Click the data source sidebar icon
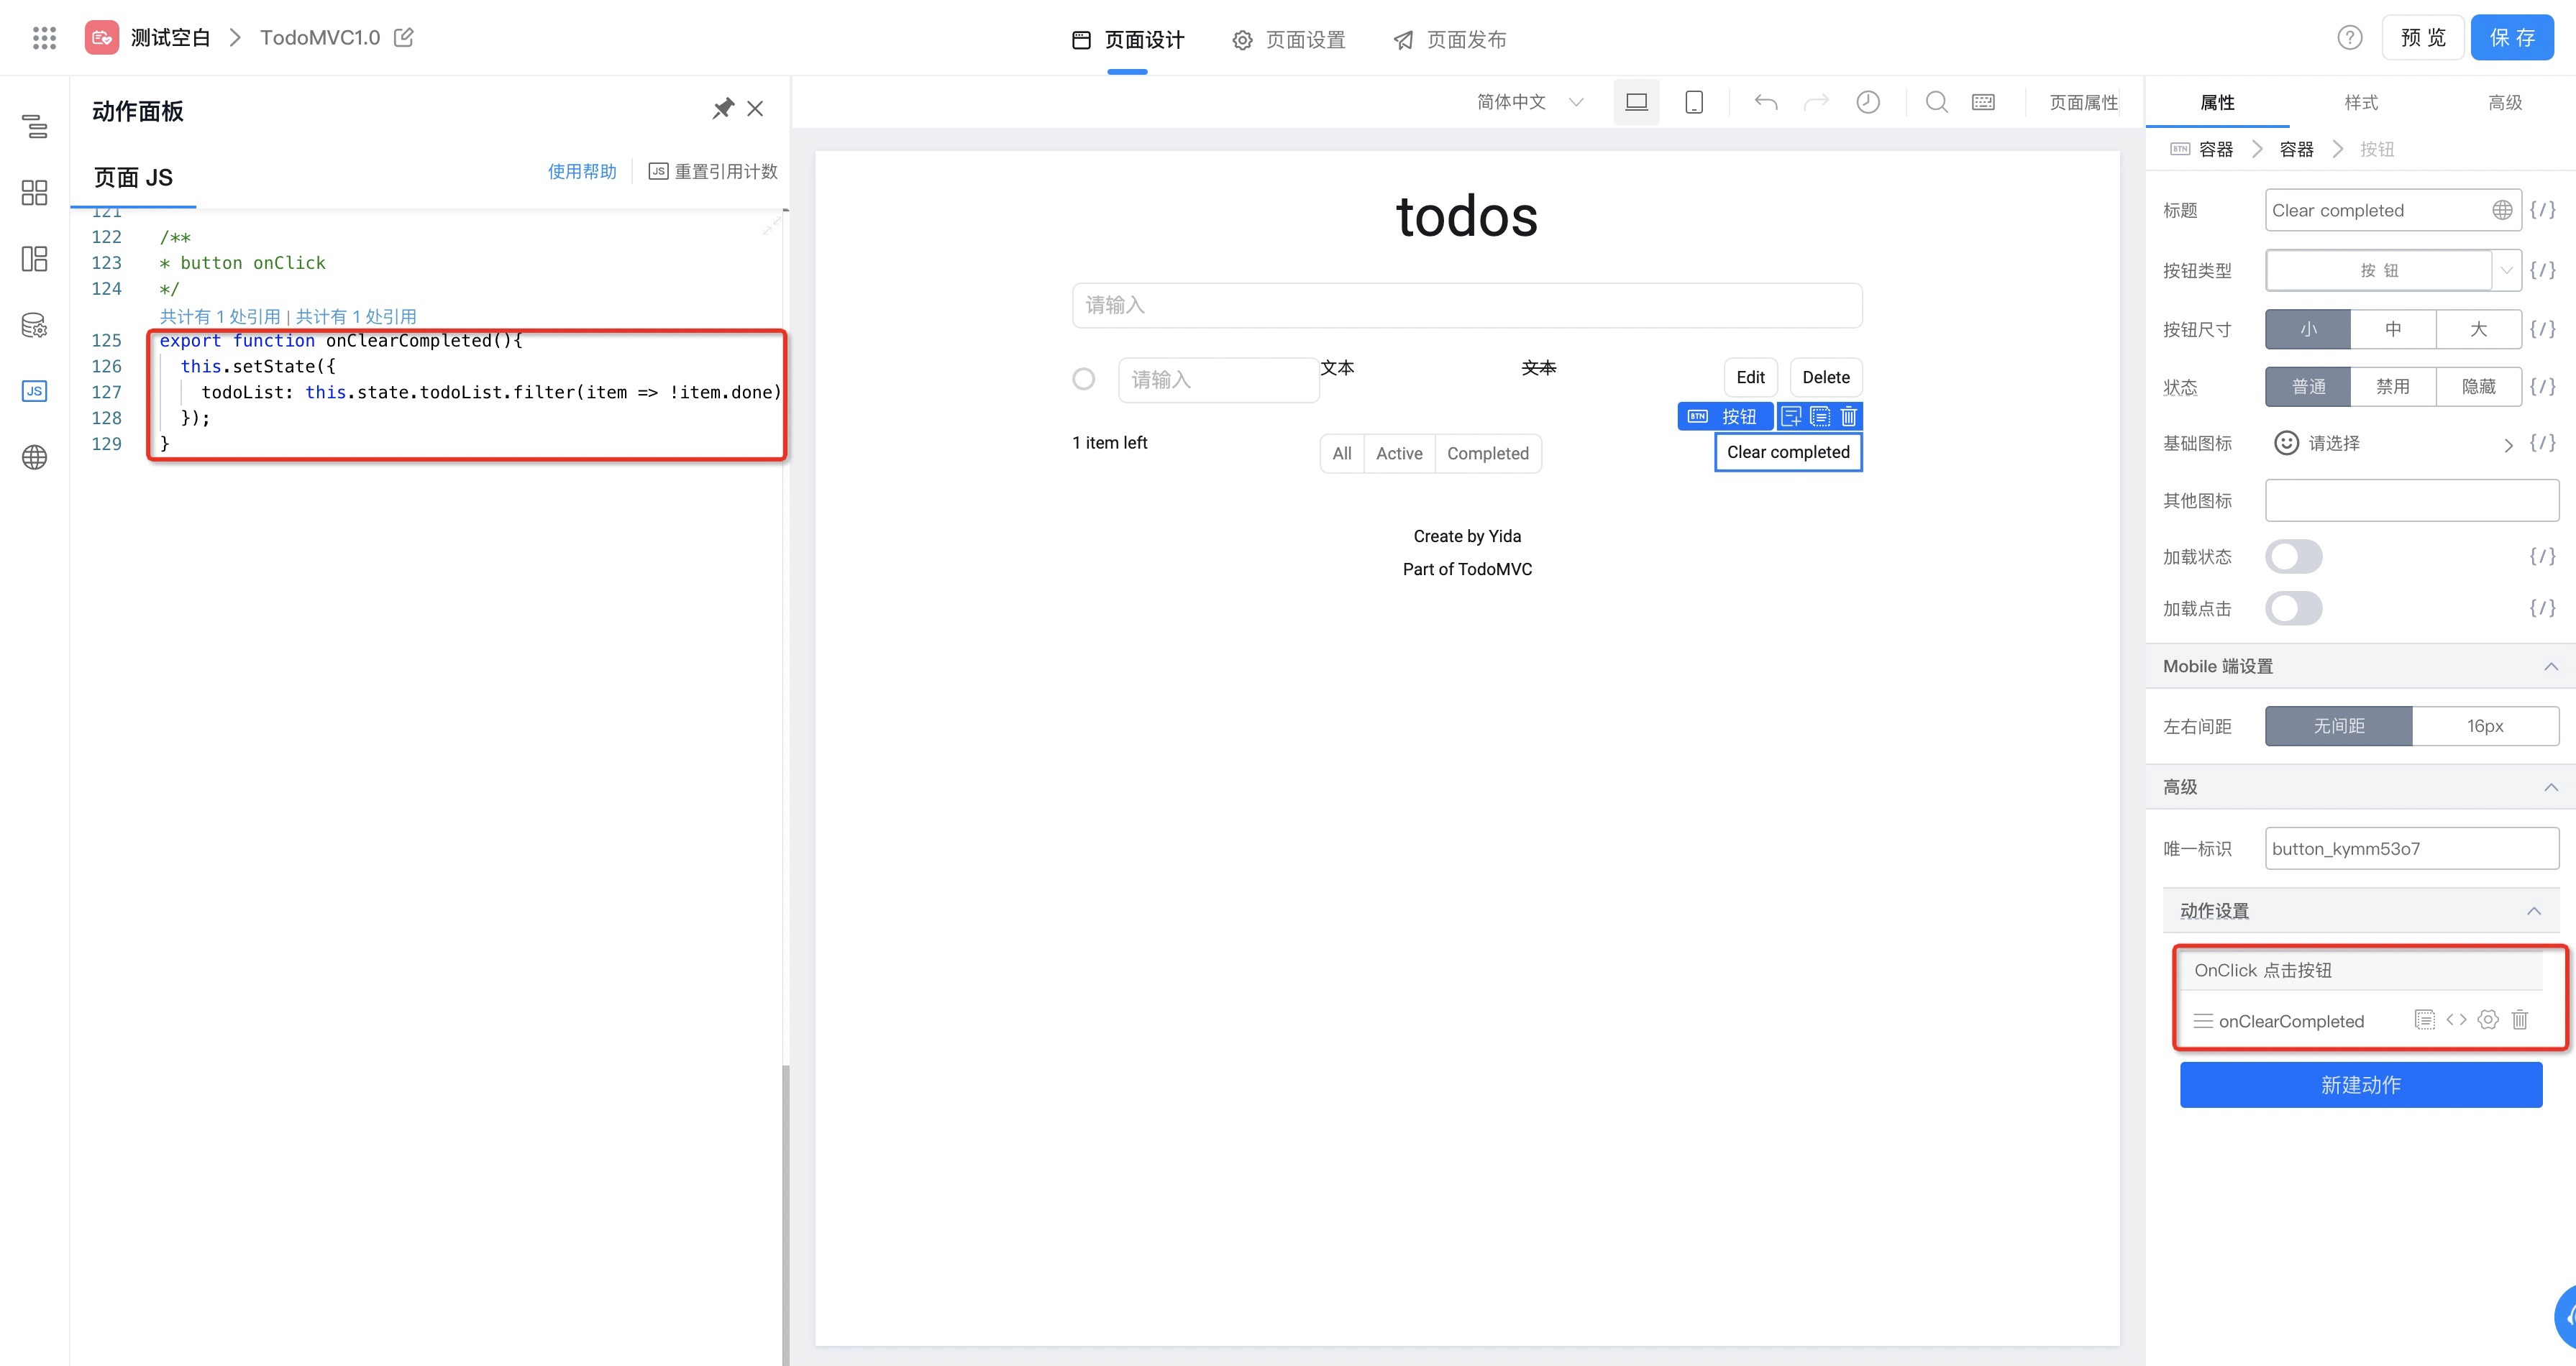The width and height of the screenshot is (2576, 1366). (34, 325)
